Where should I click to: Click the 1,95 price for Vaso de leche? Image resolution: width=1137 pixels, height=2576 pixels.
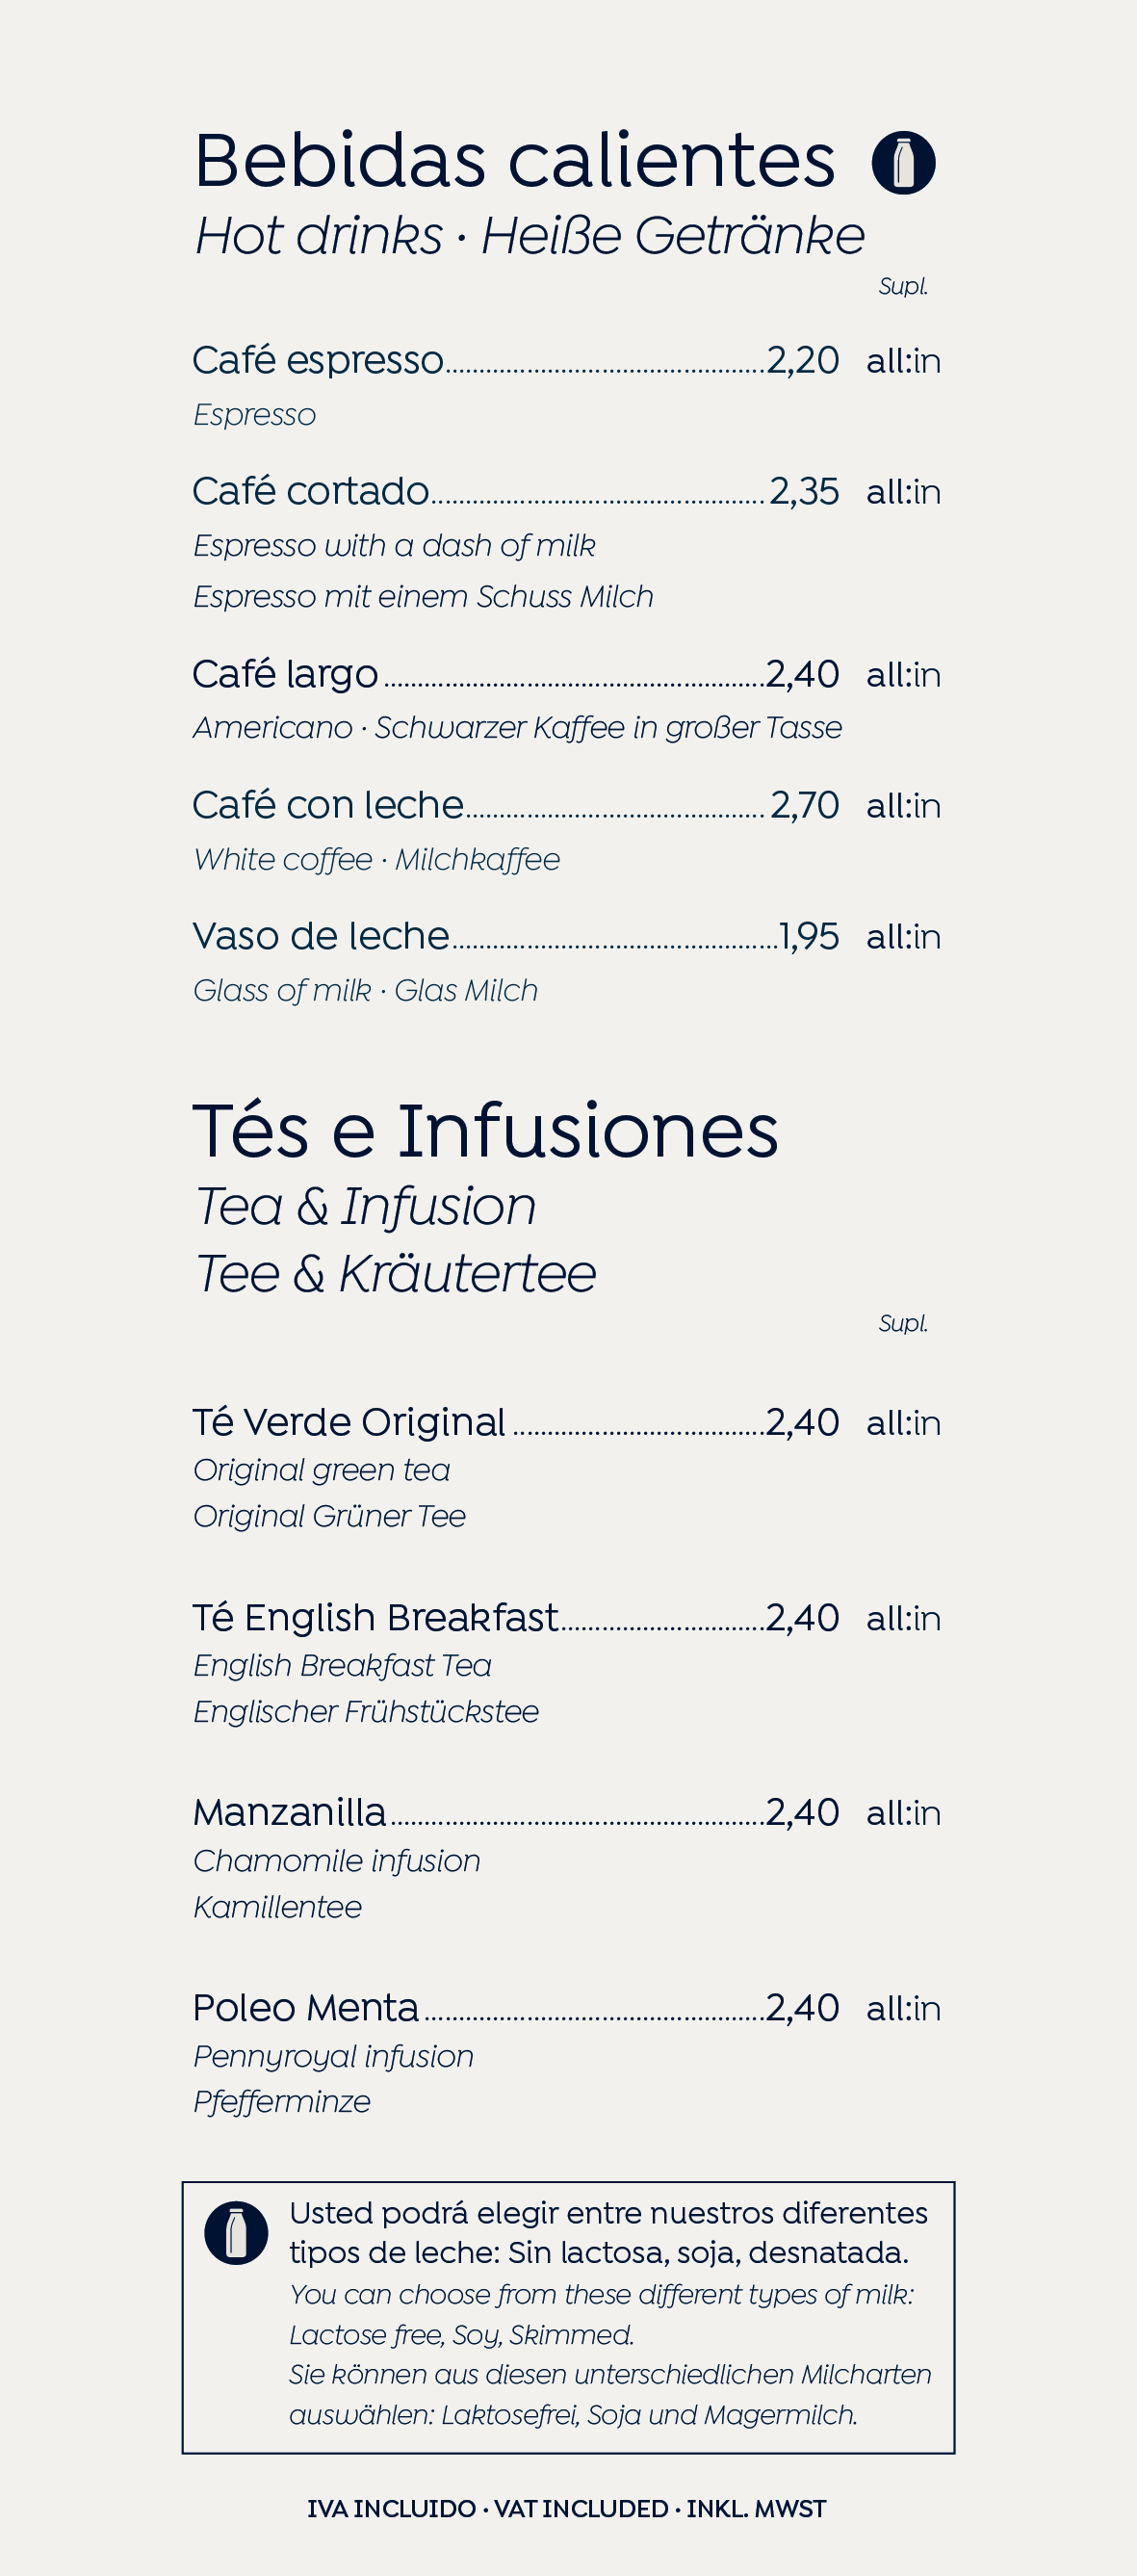tap(809, 937)
